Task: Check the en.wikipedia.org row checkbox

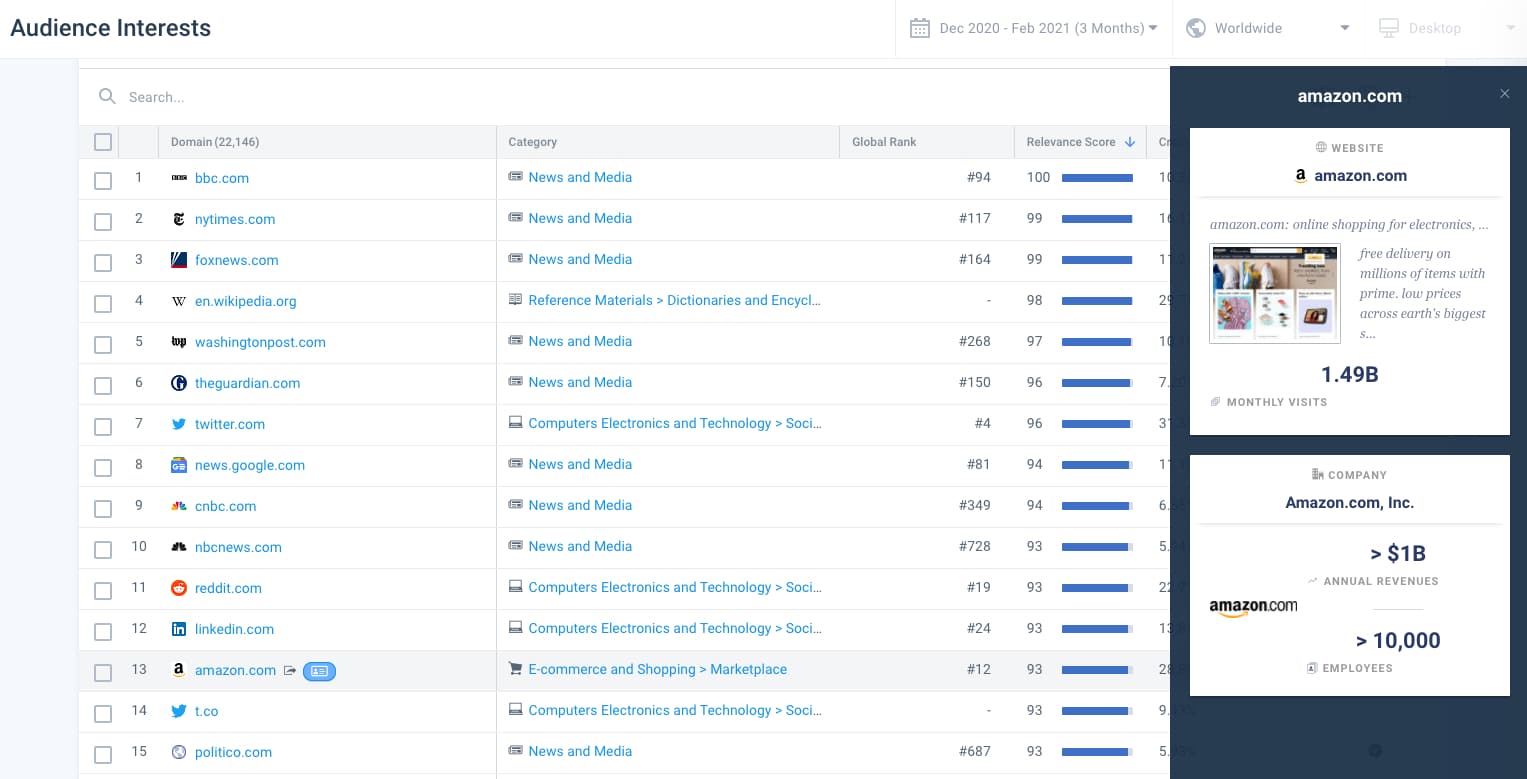Action: point(103,304)
